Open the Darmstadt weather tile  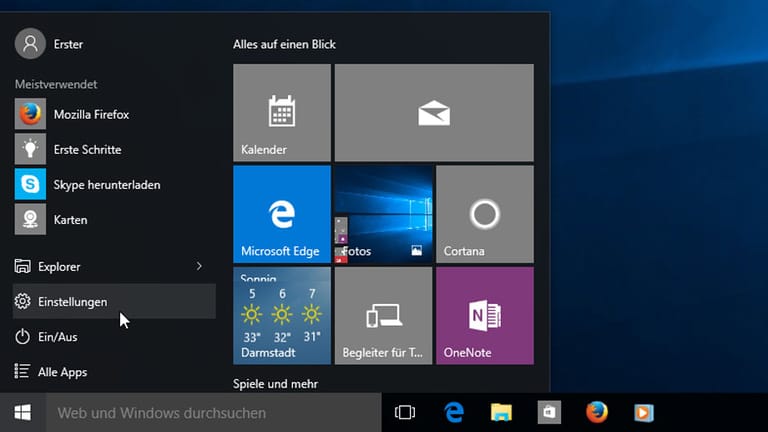[x=282, y=315]
